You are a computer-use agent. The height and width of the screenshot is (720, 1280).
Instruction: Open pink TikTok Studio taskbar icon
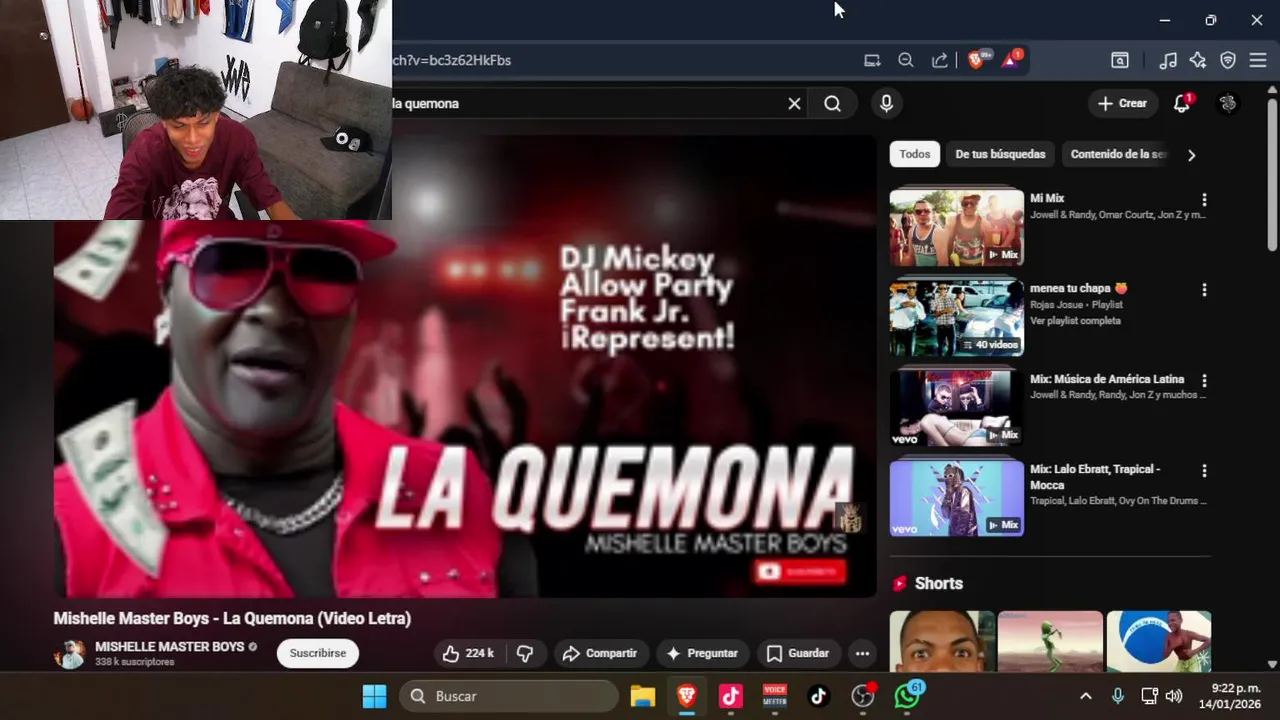point(731,696)
